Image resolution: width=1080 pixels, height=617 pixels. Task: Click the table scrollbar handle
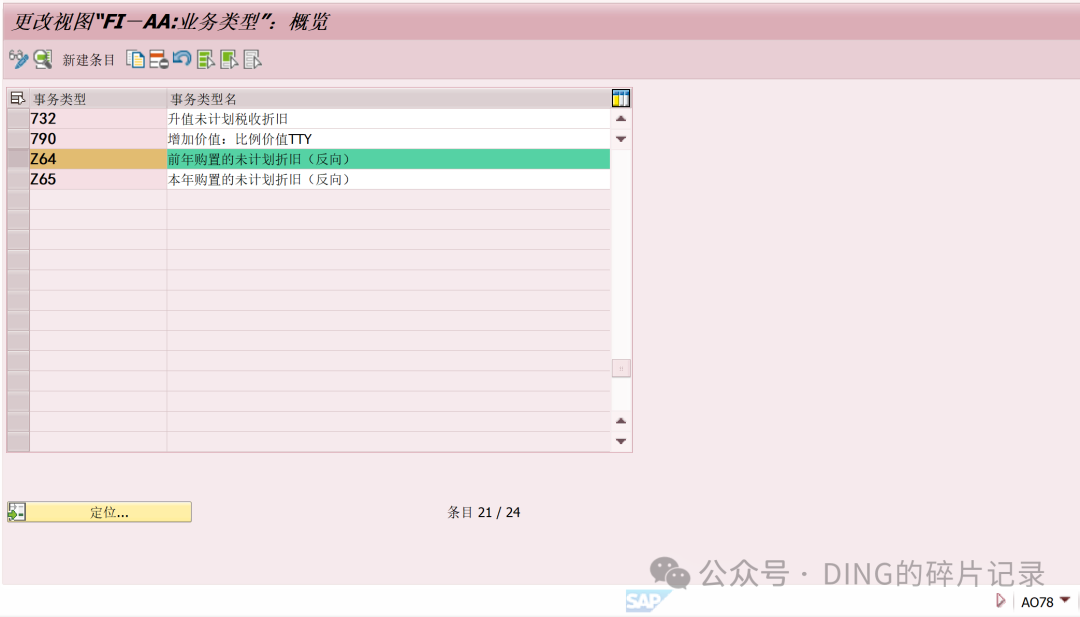click(x=621, y=368)
